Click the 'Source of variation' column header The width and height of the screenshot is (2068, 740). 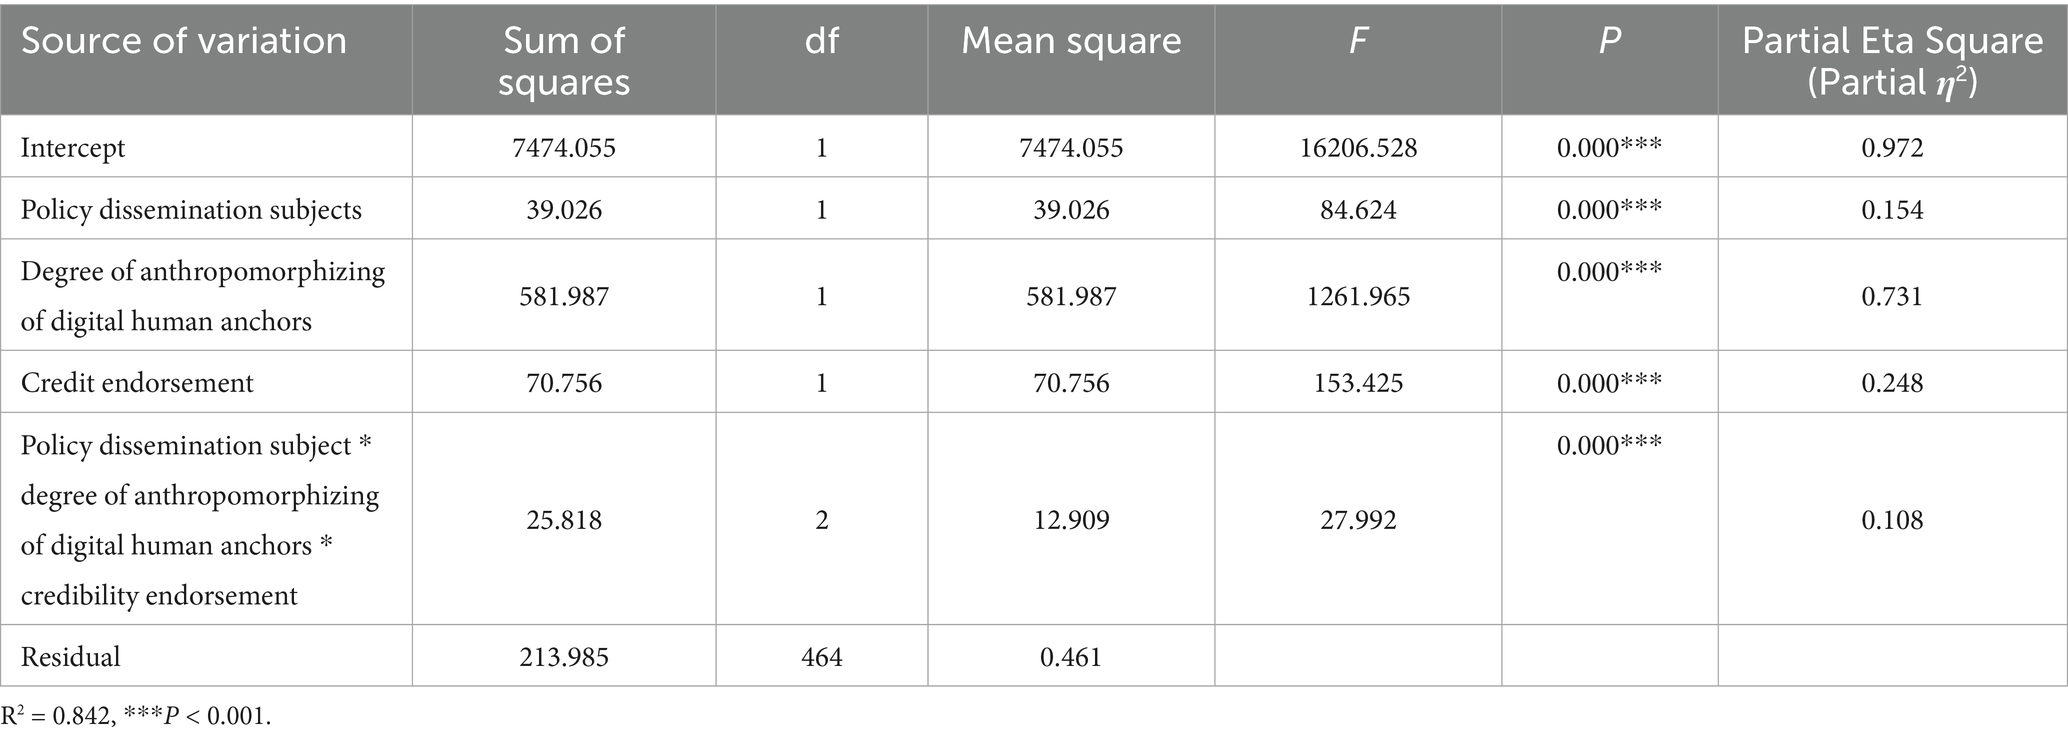[x=184, y=41]
